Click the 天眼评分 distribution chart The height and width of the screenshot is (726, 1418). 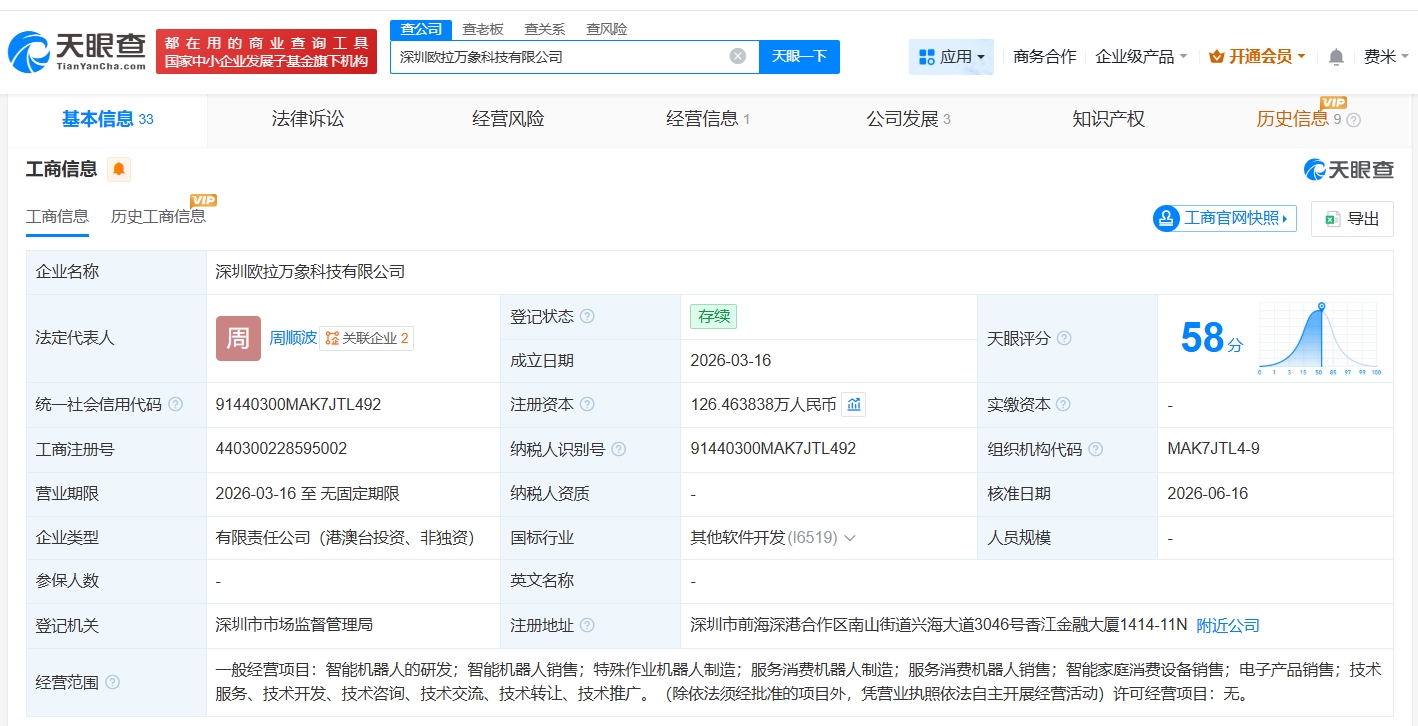tap(1319, 338)
